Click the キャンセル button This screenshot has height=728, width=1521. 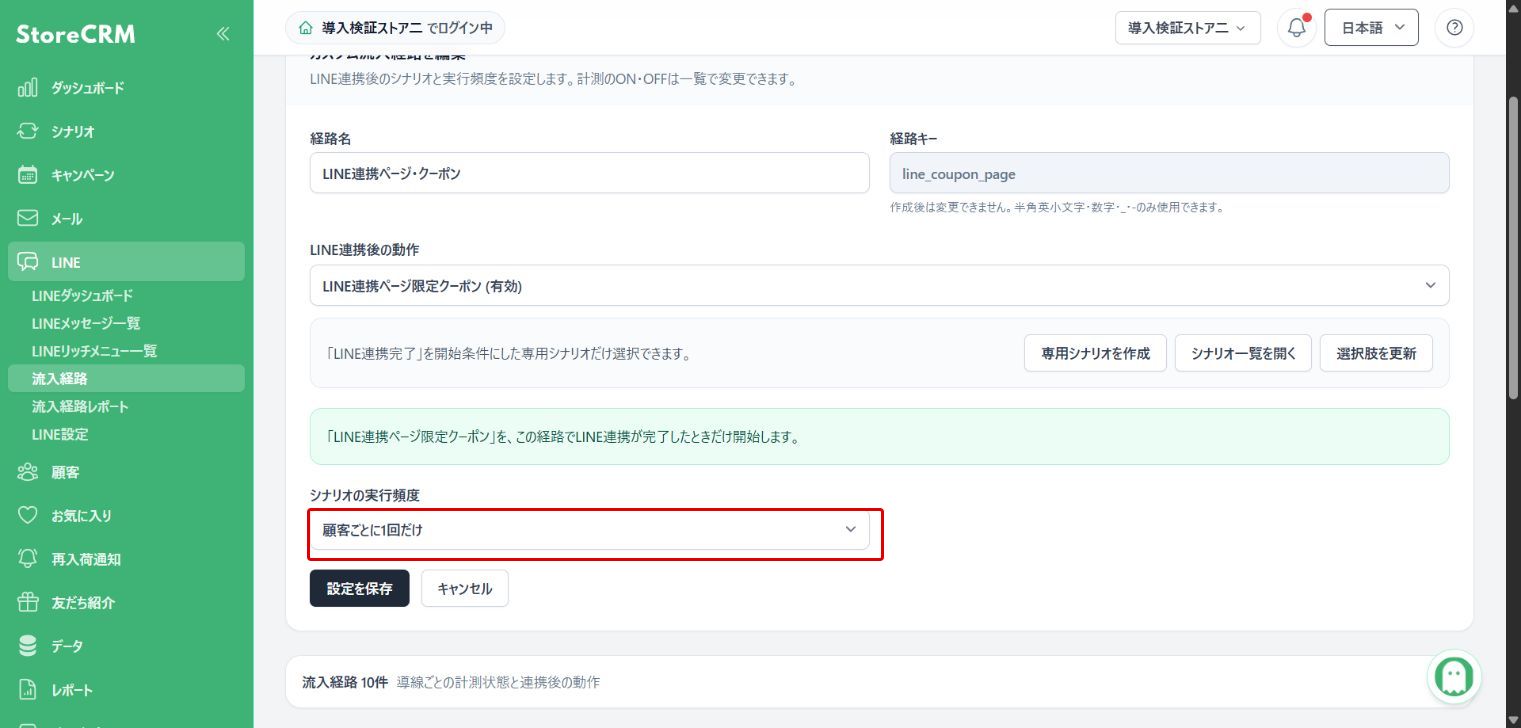coord(465,589)
